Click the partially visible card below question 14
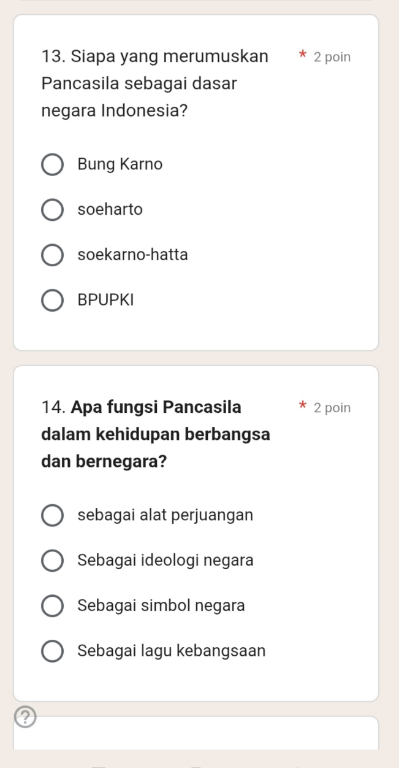The height and width of the screenshot is (768, 399). tap(196, 733)
